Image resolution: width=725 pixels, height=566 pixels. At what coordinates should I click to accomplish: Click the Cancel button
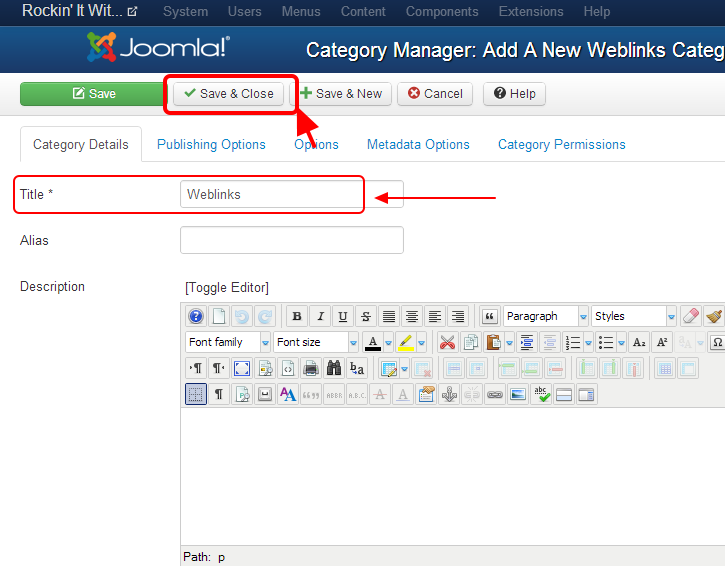[435, 94]
